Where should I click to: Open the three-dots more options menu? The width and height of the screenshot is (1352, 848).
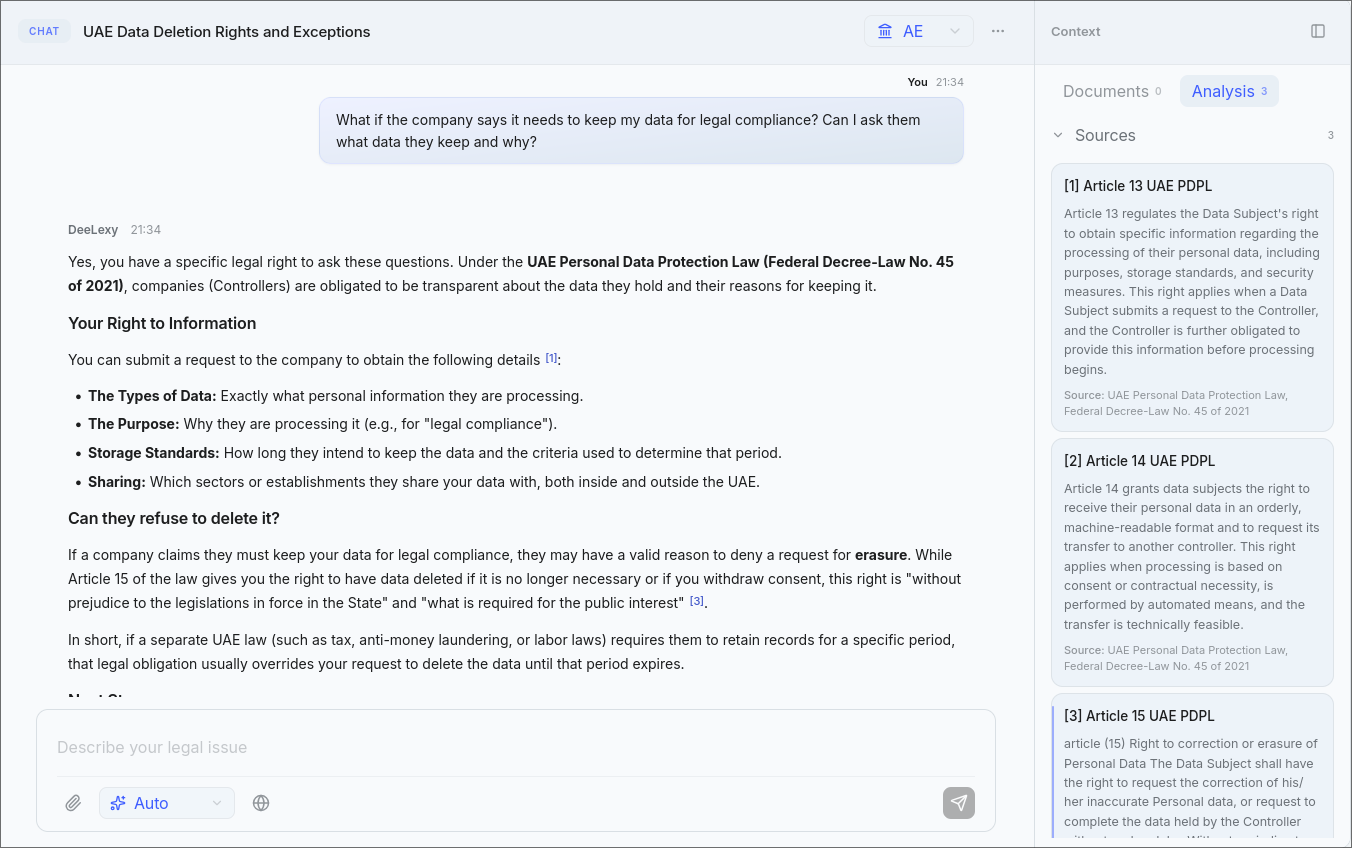998,31
